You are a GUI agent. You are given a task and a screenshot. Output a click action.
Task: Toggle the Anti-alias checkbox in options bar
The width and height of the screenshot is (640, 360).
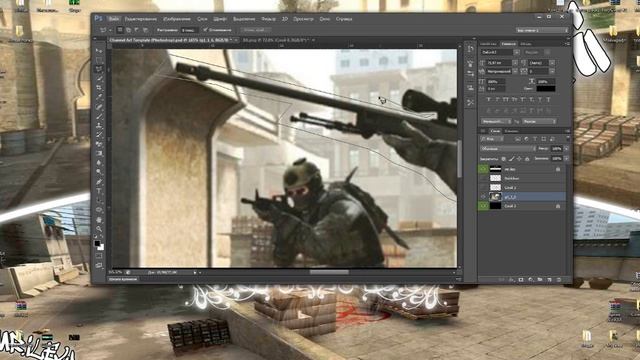[x=205, y=30]
